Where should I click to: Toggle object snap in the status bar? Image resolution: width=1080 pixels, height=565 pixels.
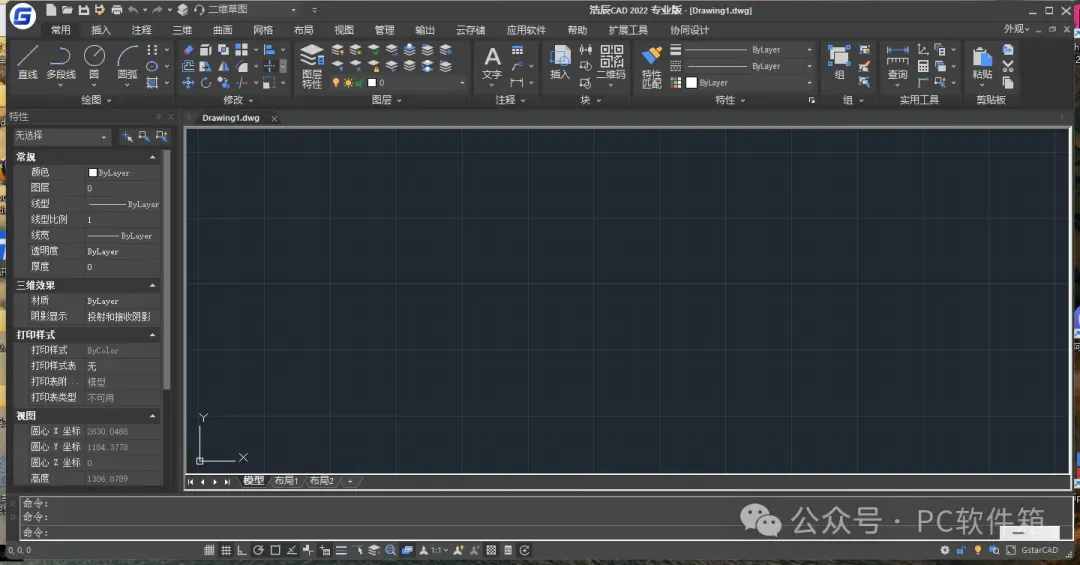pos(275,550)
